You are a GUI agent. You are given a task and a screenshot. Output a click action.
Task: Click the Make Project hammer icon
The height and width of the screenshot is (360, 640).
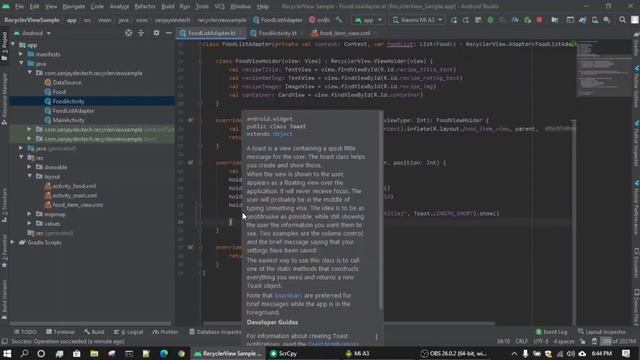coord(339,20)
